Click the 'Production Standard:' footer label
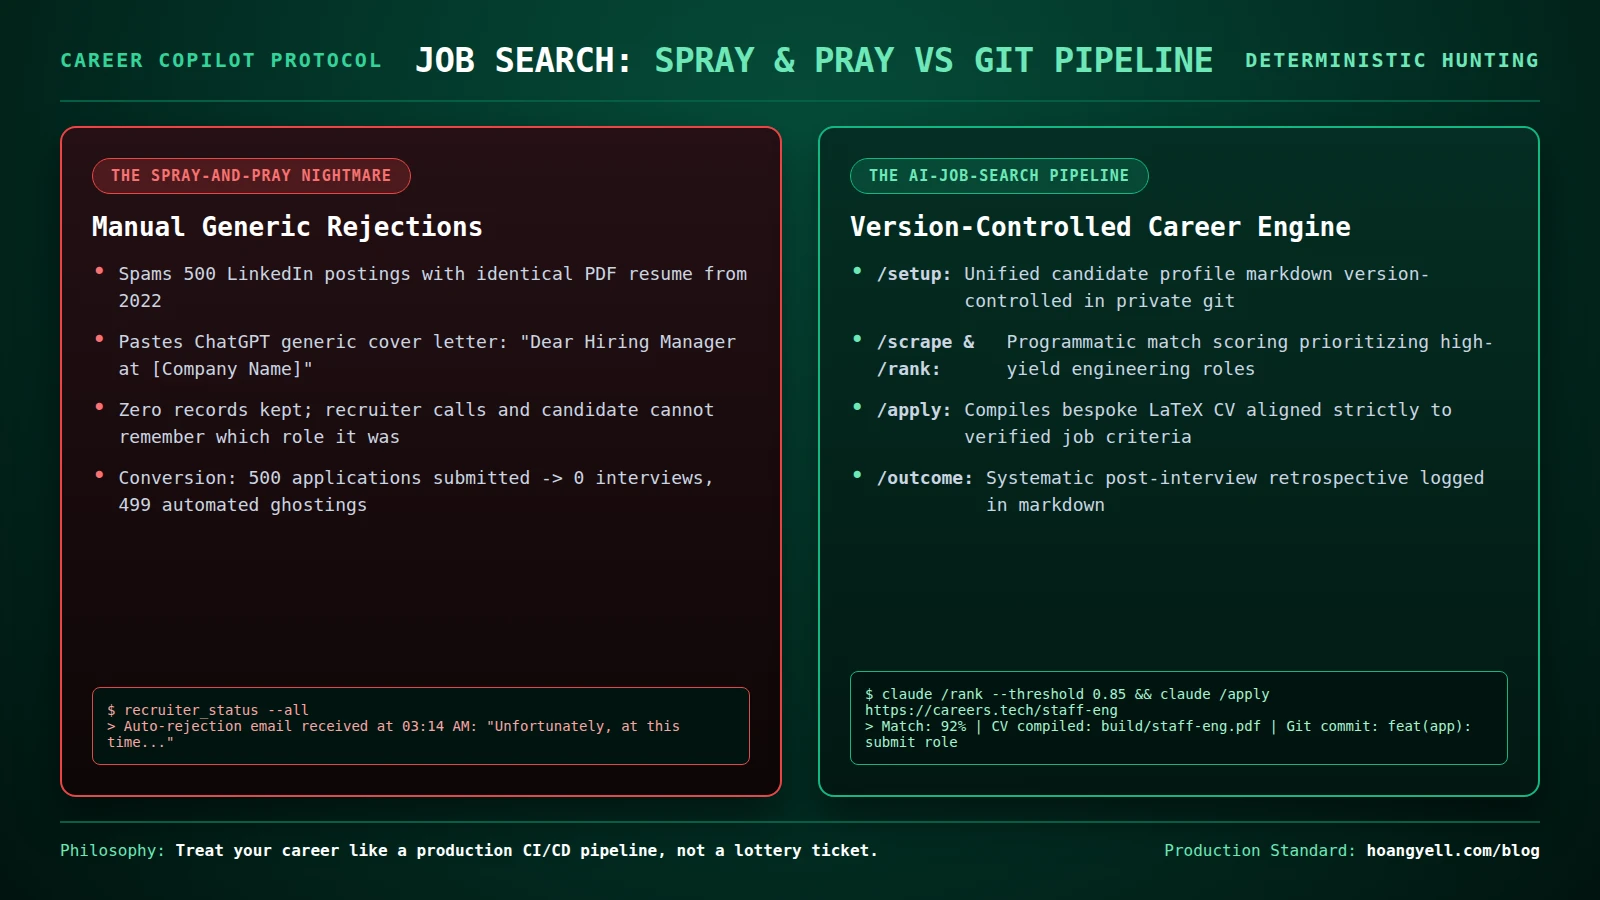1600x900 pixels. (x=1260, y=850)
